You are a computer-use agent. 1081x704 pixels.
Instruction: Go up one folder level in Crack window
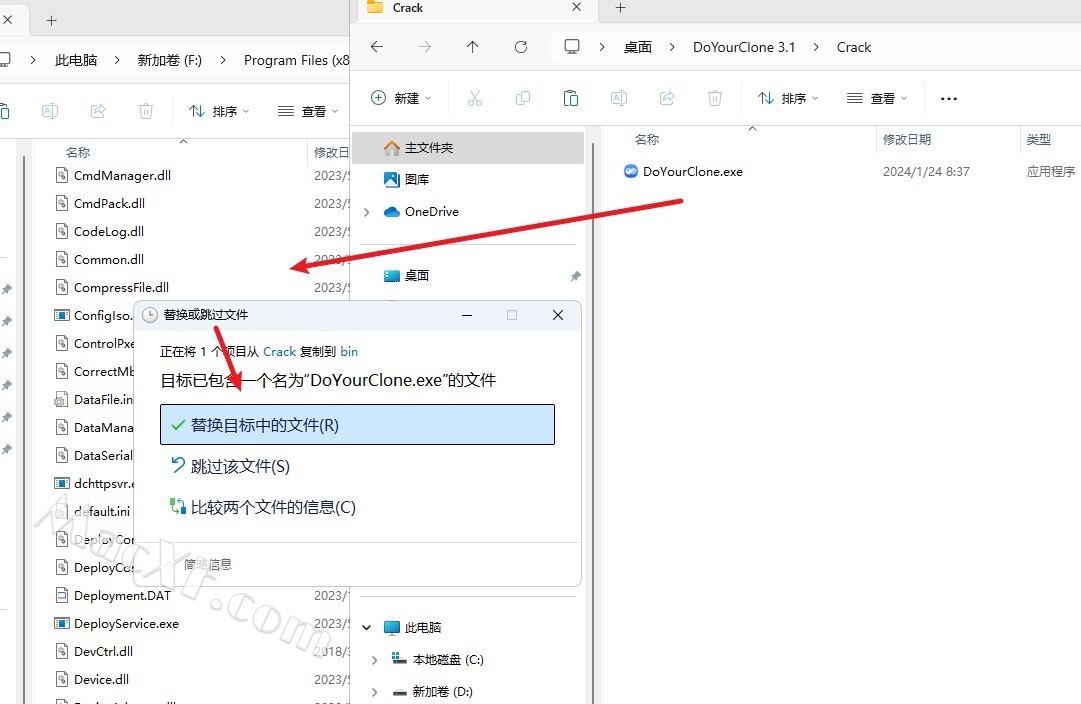pos(472,47)
